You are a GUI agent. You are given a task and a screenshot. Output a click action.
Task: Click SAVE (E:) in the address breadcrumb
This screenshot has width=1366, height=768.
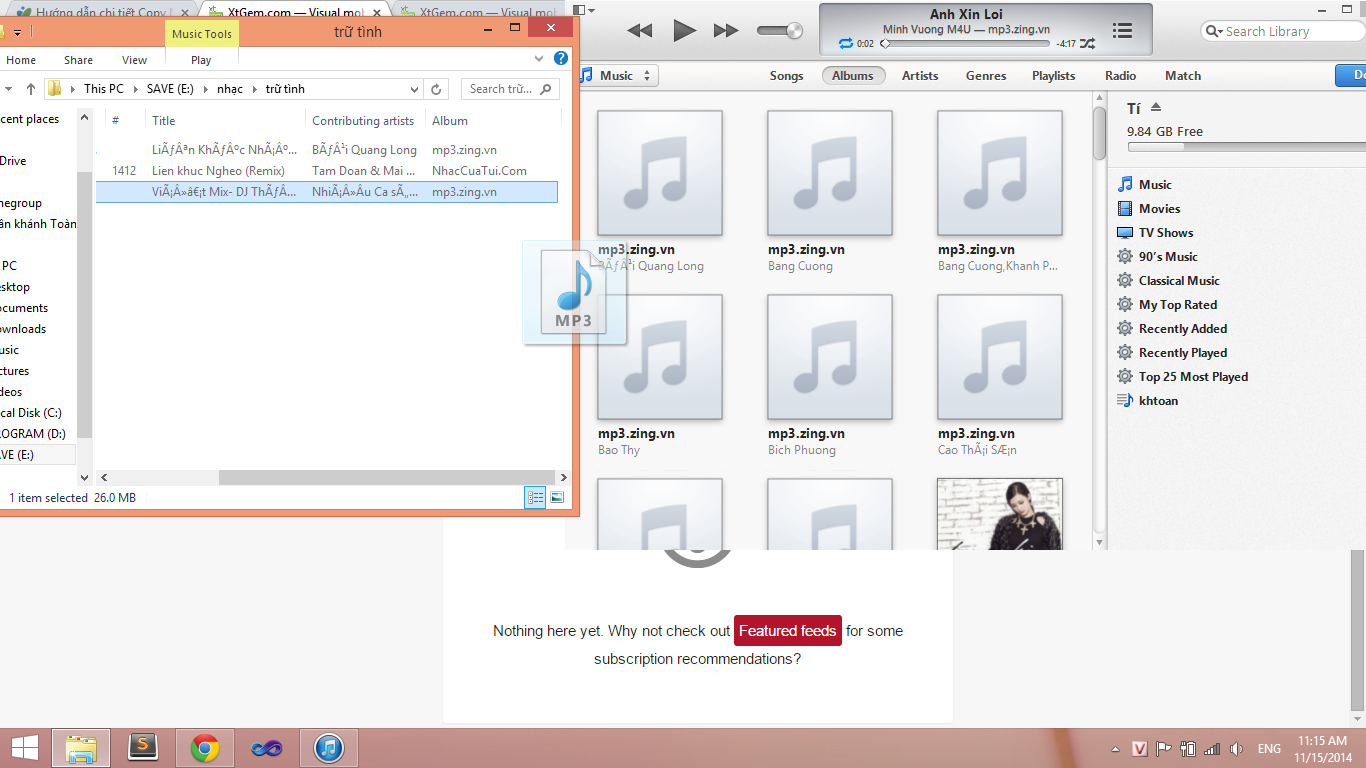tap(169, 89)
